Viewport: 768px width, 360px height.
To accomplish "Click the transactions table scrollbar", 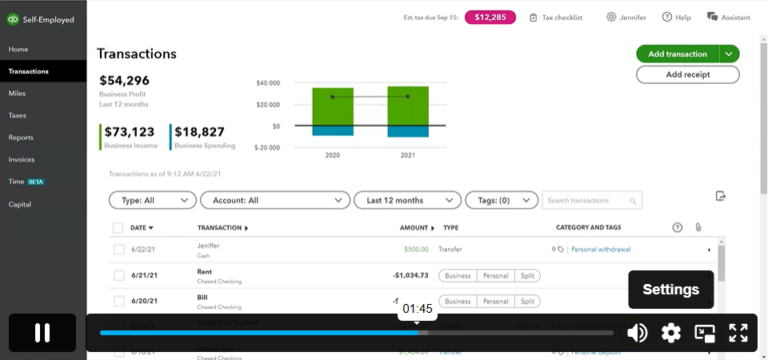I will [721, 264].
